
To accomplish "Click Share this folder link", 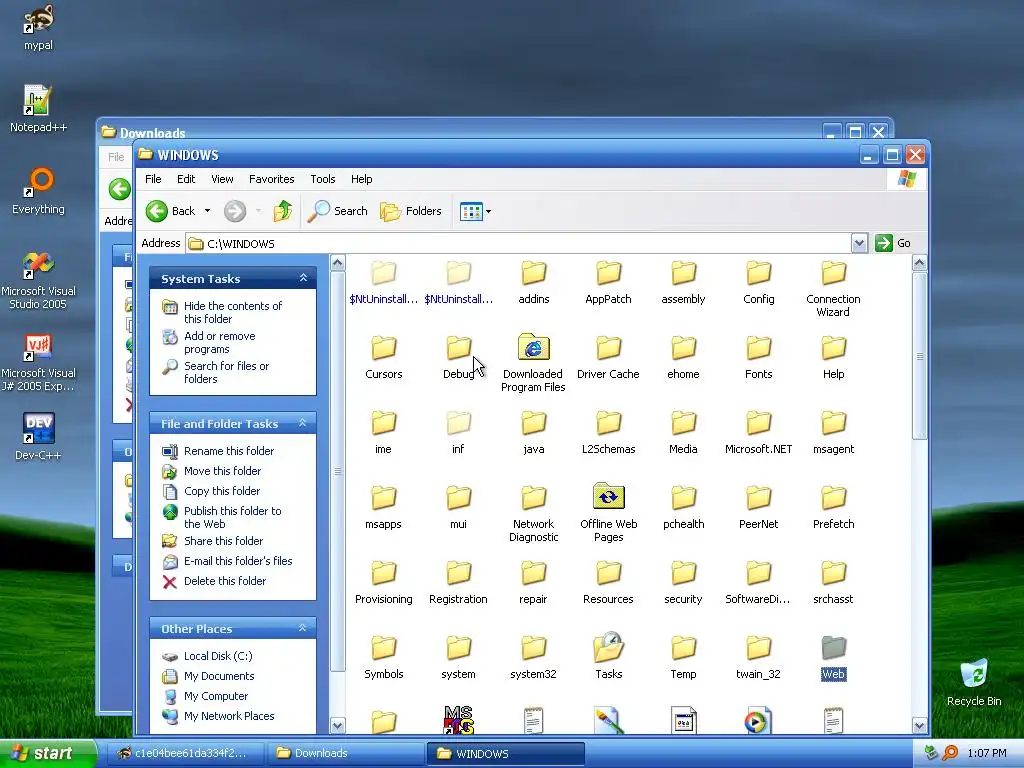I will [x=223, y=541].
